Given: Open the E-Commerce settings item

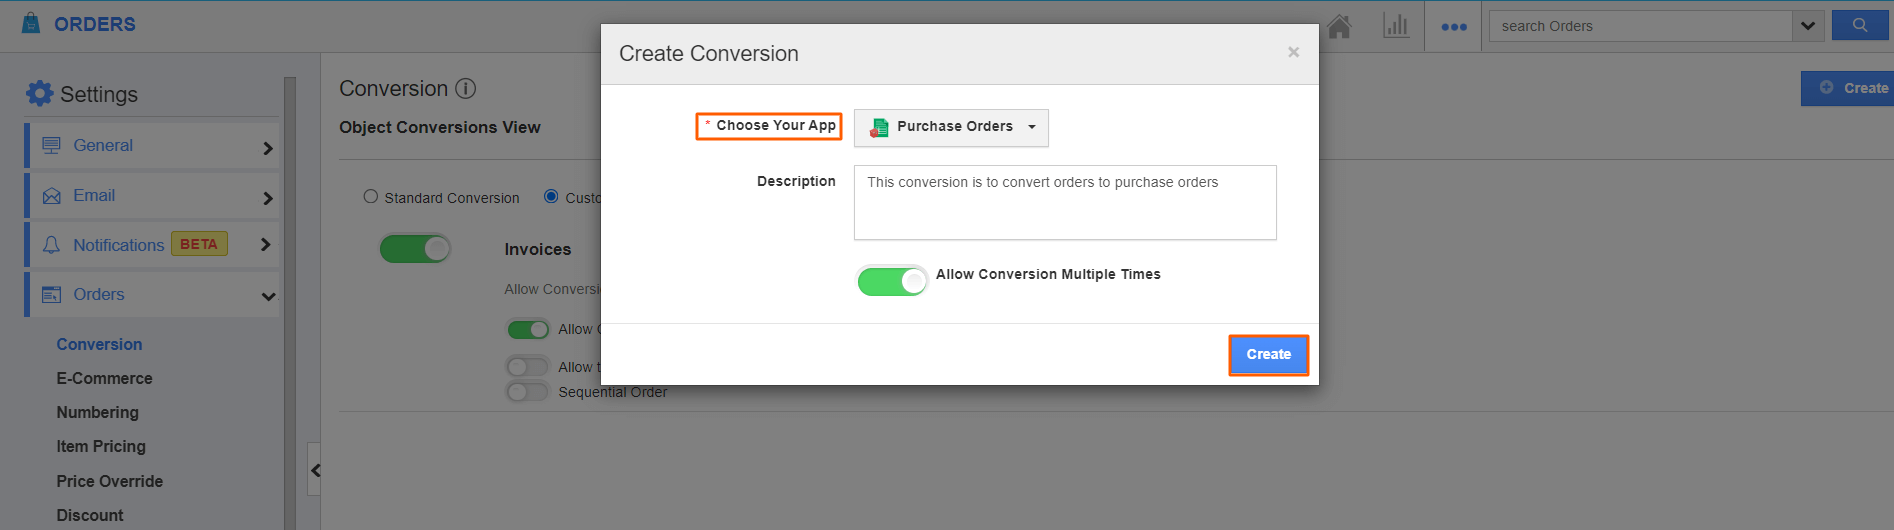Looking at the screenshot, I should (x=104, y=378).
